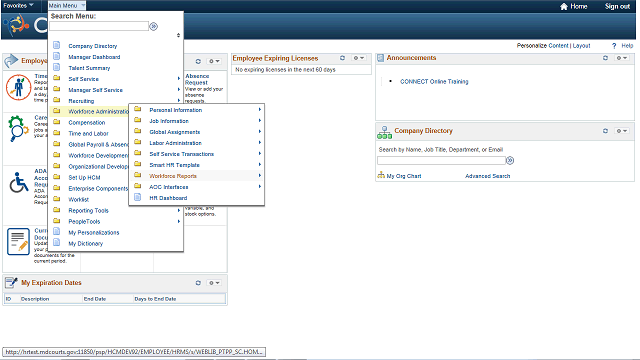Screen dimensions: 640x360
Task: Click the Advanced Search link
Action: (487, 176)
